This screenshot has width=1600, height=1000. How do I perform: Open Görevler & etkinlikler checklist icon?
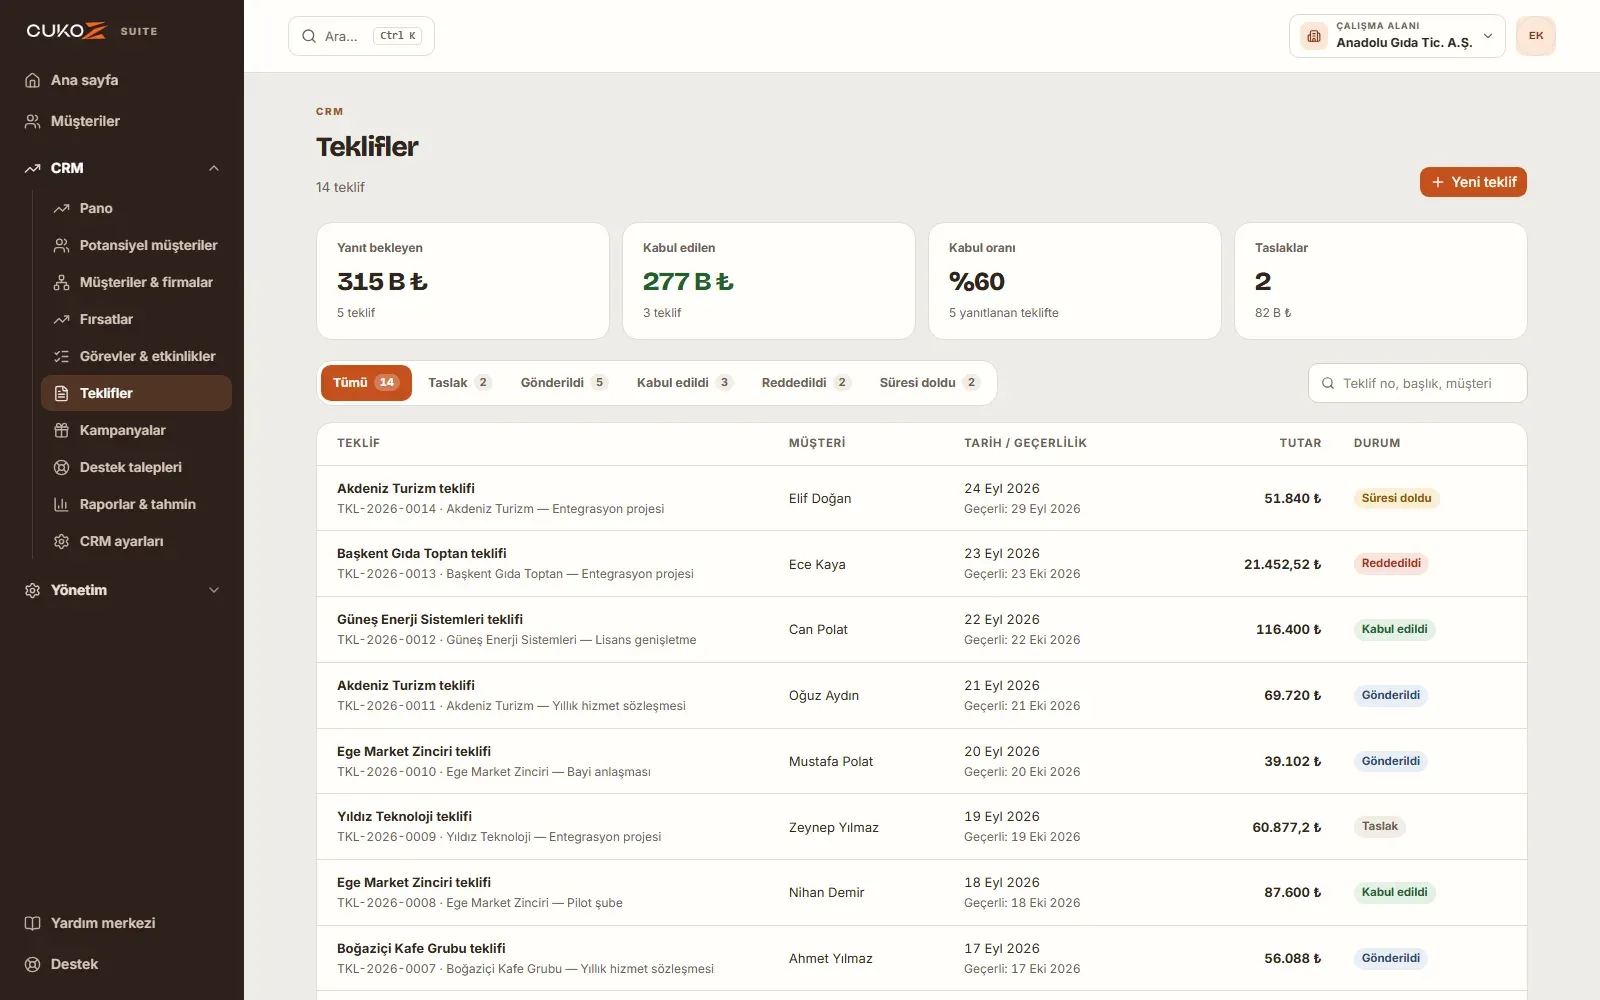tap(61, 356)
